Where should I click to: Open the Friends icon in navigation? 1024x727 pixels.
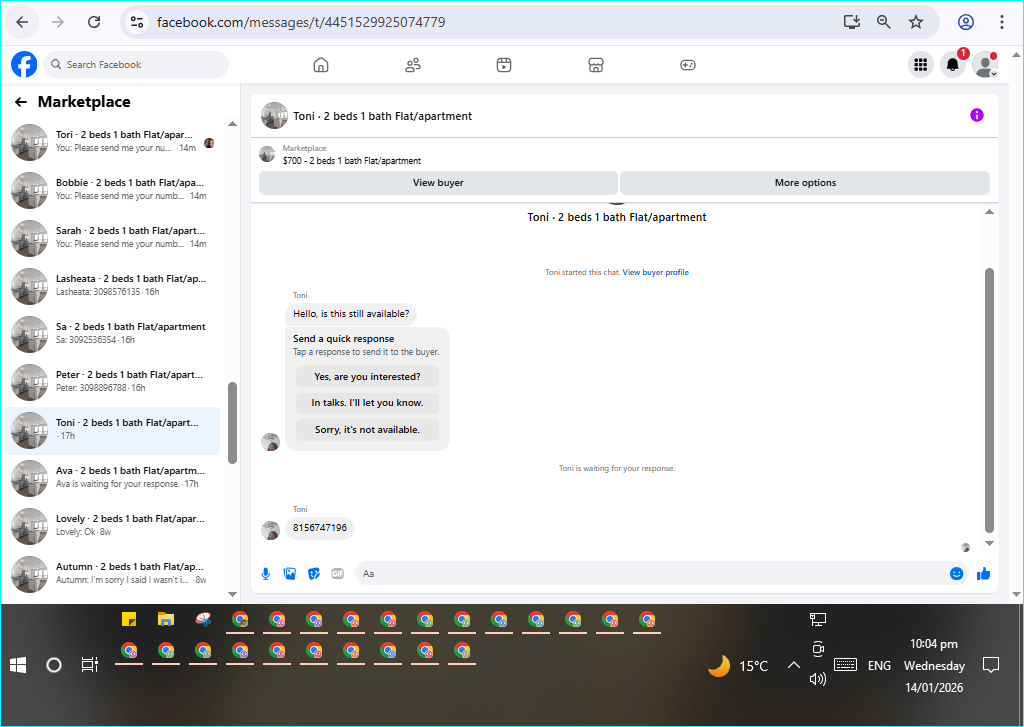pyautogui.click(x=413, y=65)
